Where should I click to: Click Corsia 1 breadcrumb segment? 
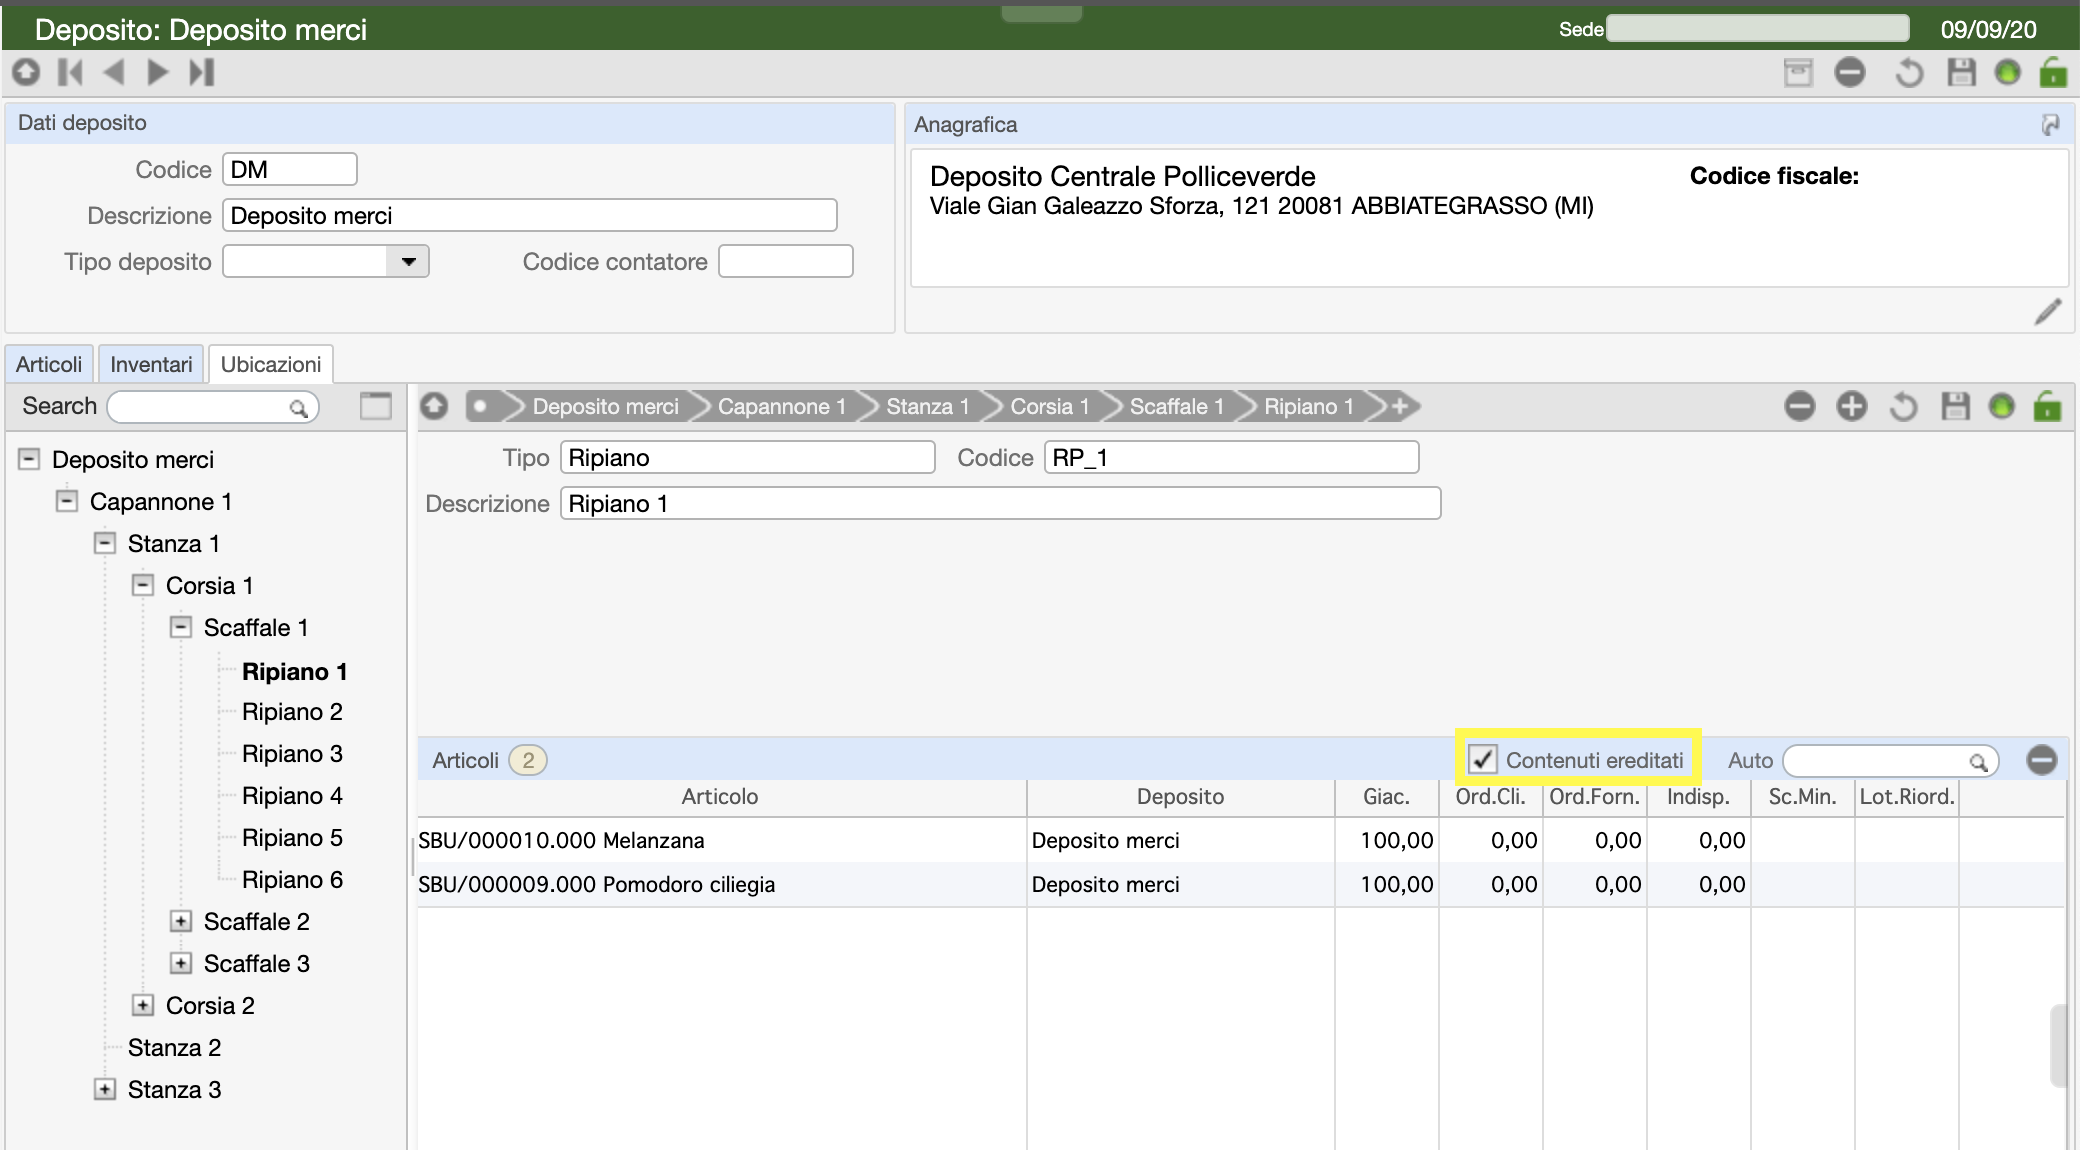[x=1050, y=406]
